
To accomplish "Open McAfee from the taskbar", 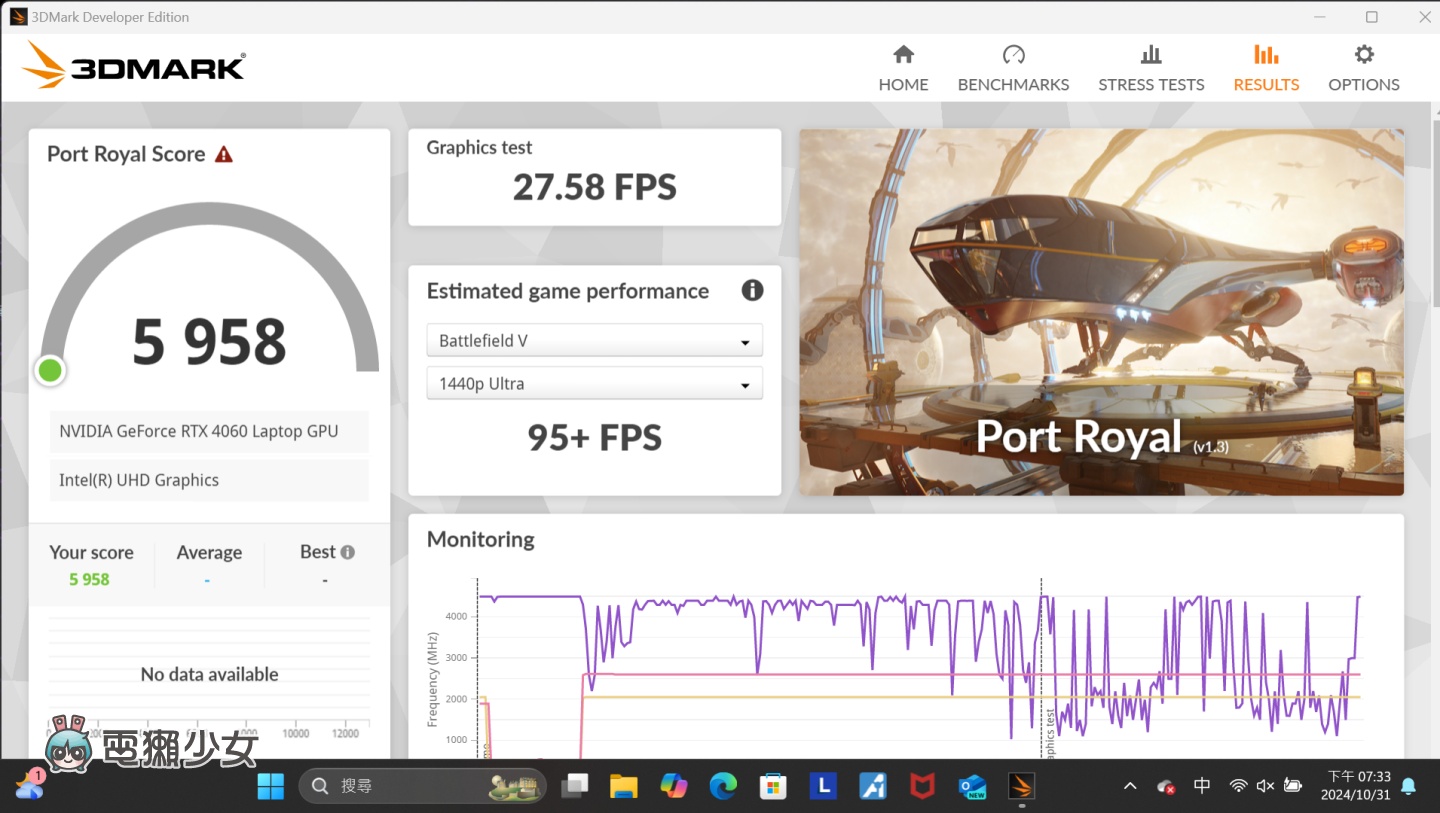I will click(922, 787).
